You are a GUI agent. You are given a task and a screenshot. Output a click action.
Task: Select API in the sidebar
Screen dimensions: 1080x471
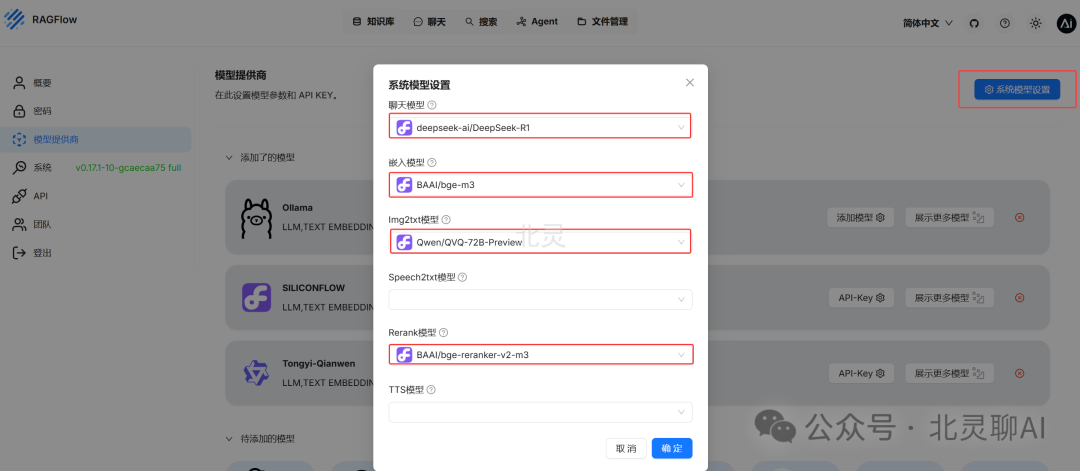click(96, 196)
